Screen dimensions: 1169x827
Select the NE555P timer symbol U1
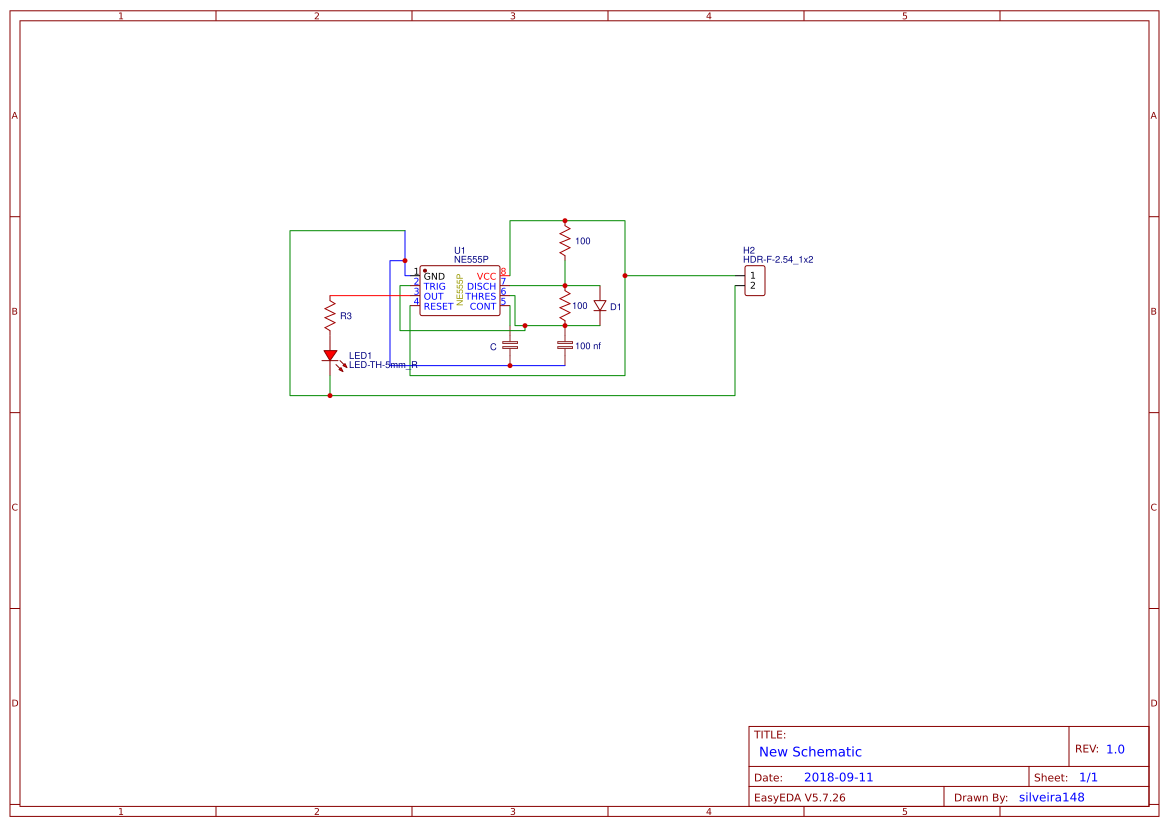point(460,290)
